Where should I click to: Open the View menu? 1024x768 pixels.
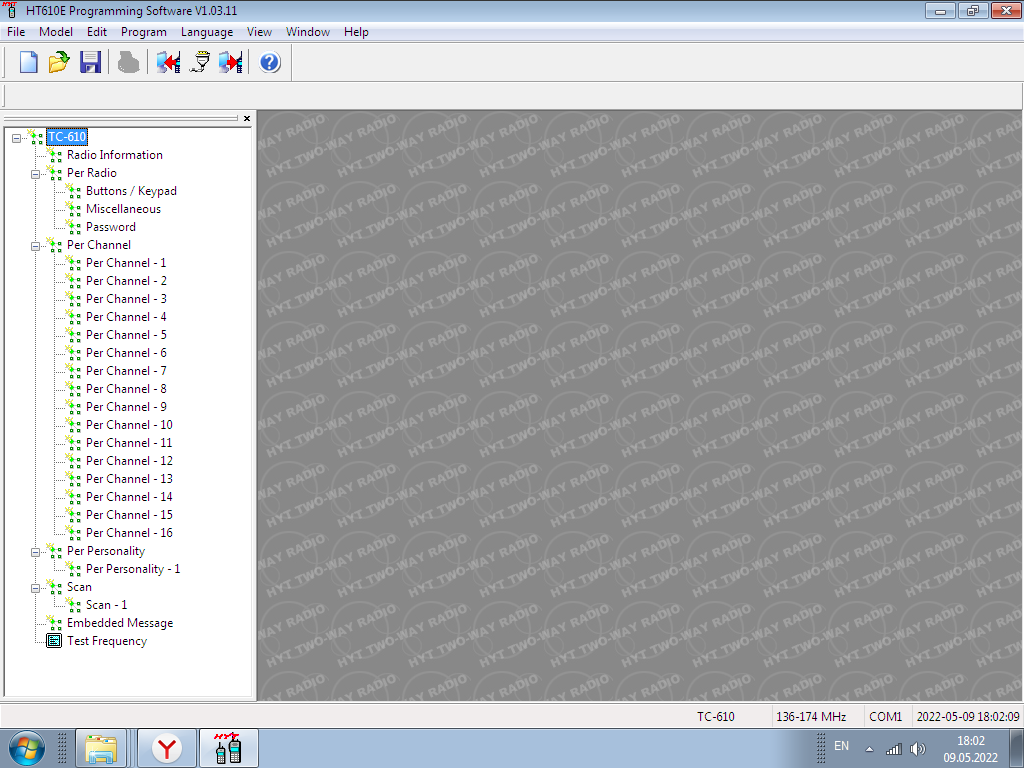(x=259, y=32)
